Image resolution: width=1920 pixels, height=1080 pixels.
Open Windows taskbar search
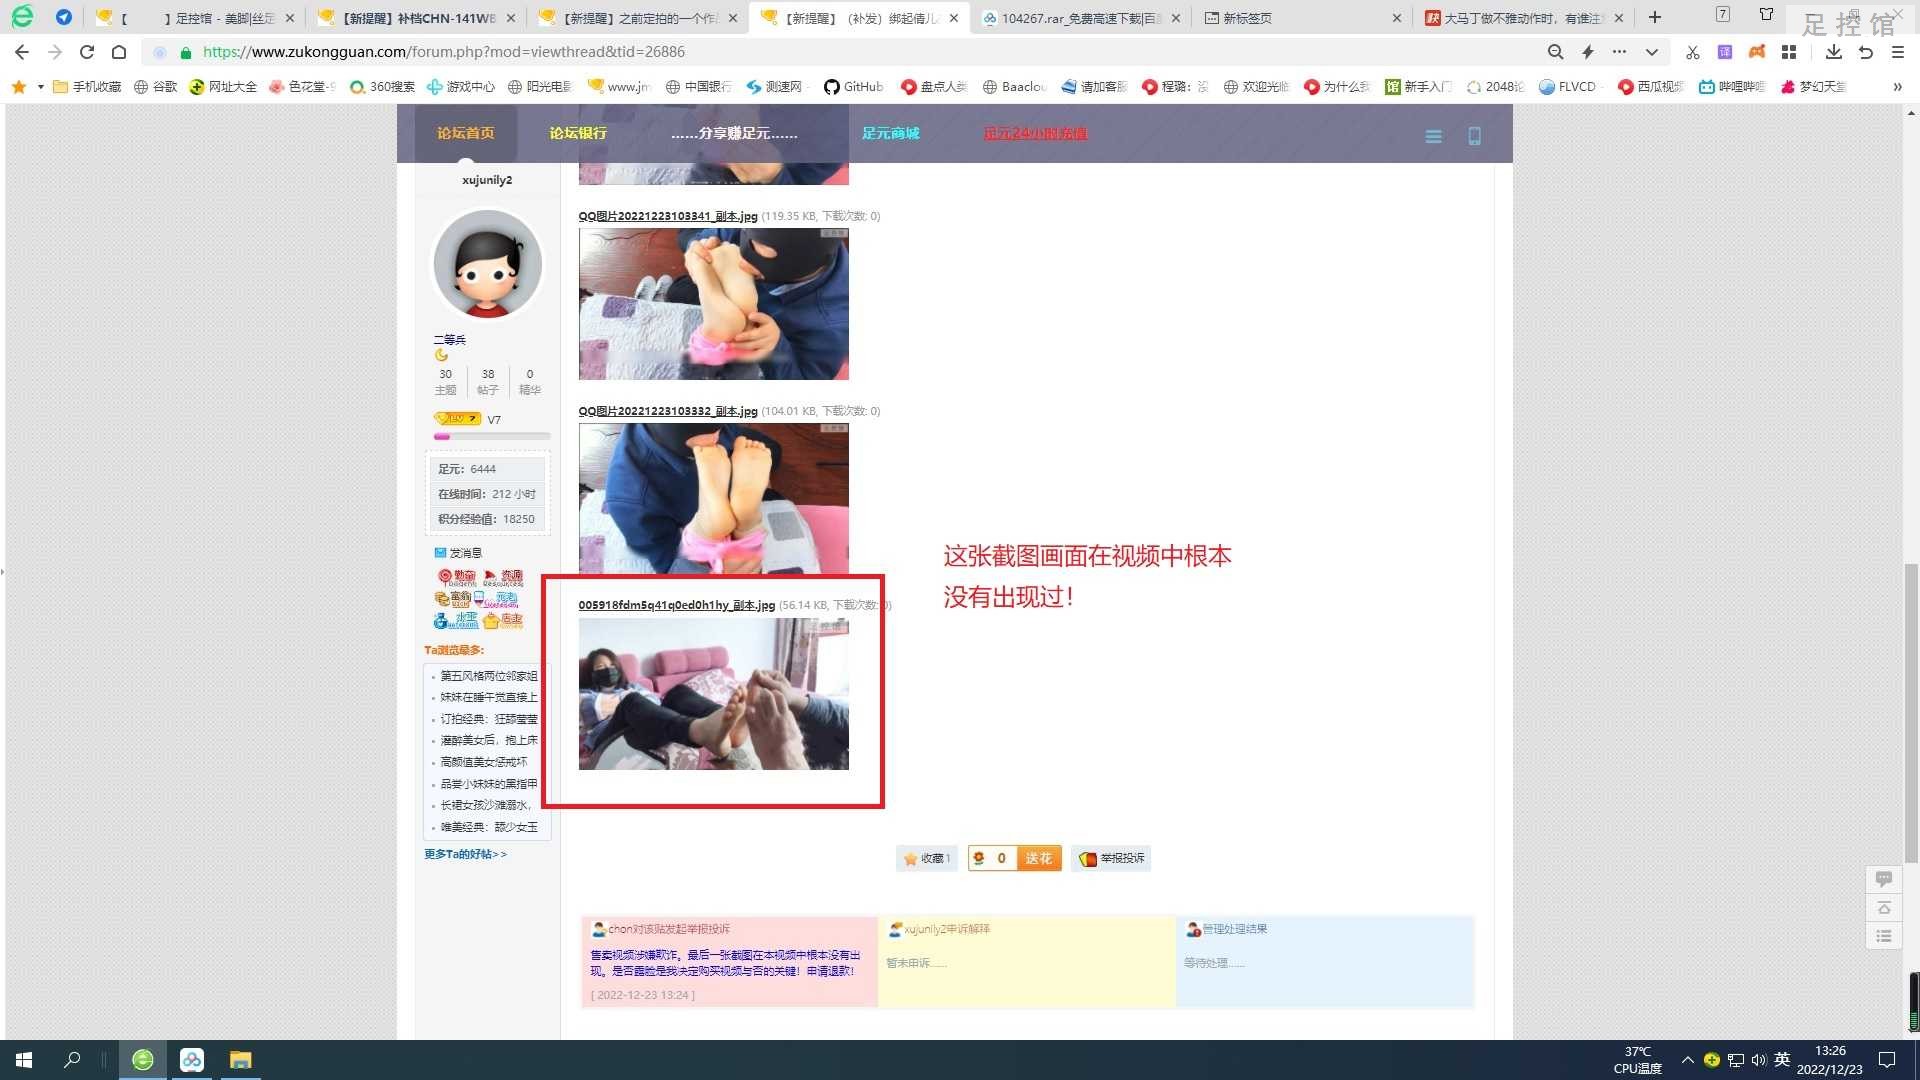pyautogui.click(x=72, y=1060)
